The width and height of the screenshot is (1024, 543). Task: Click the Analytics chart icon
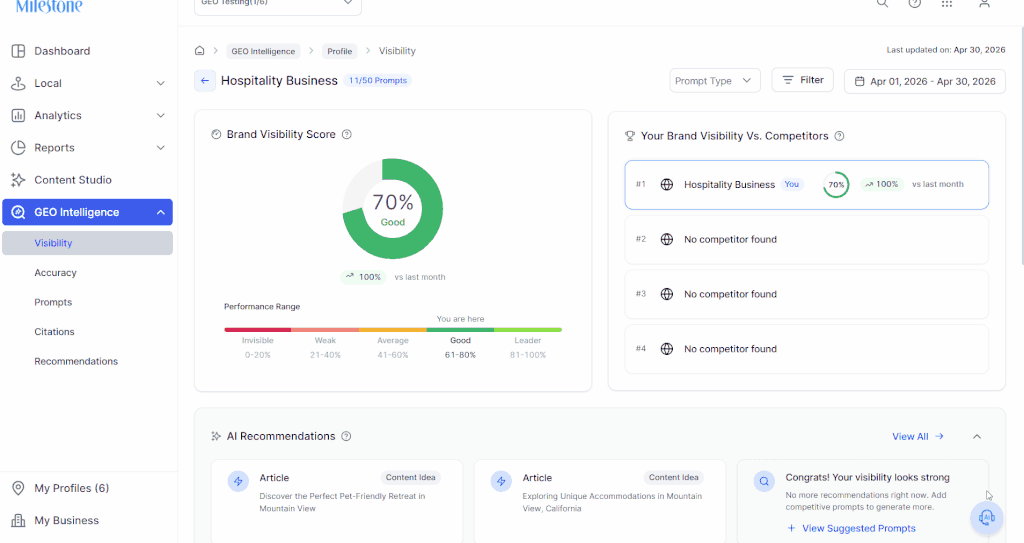[18, 116]
